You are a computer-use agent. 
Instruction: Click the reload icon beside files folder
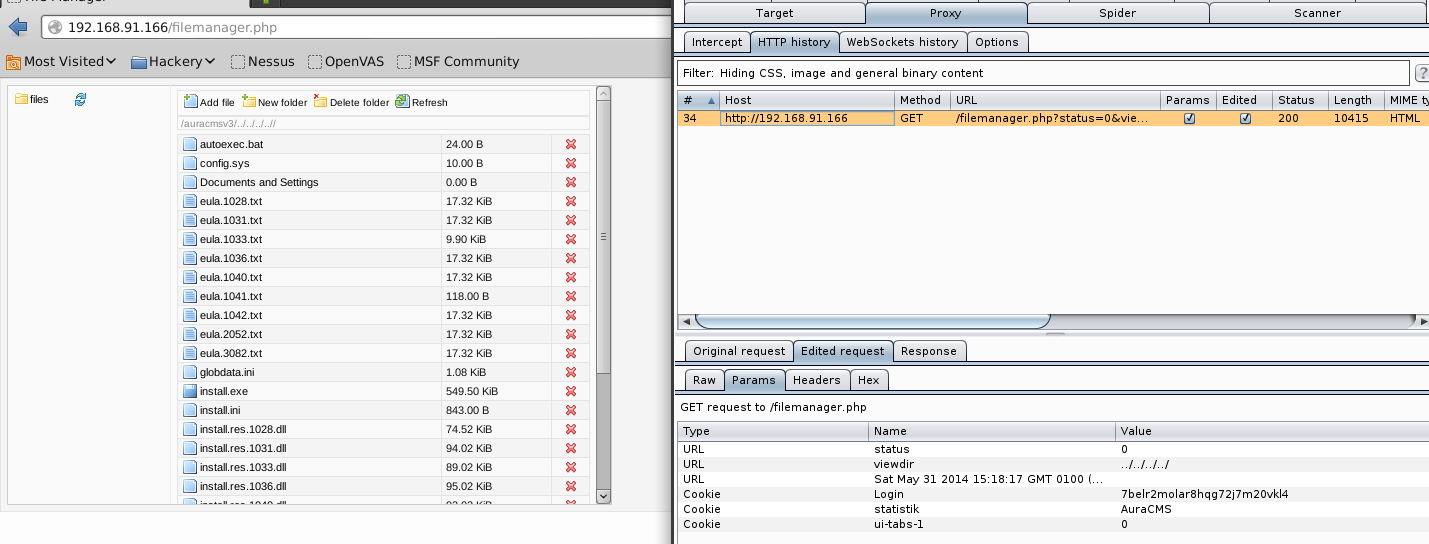[81, 99]
